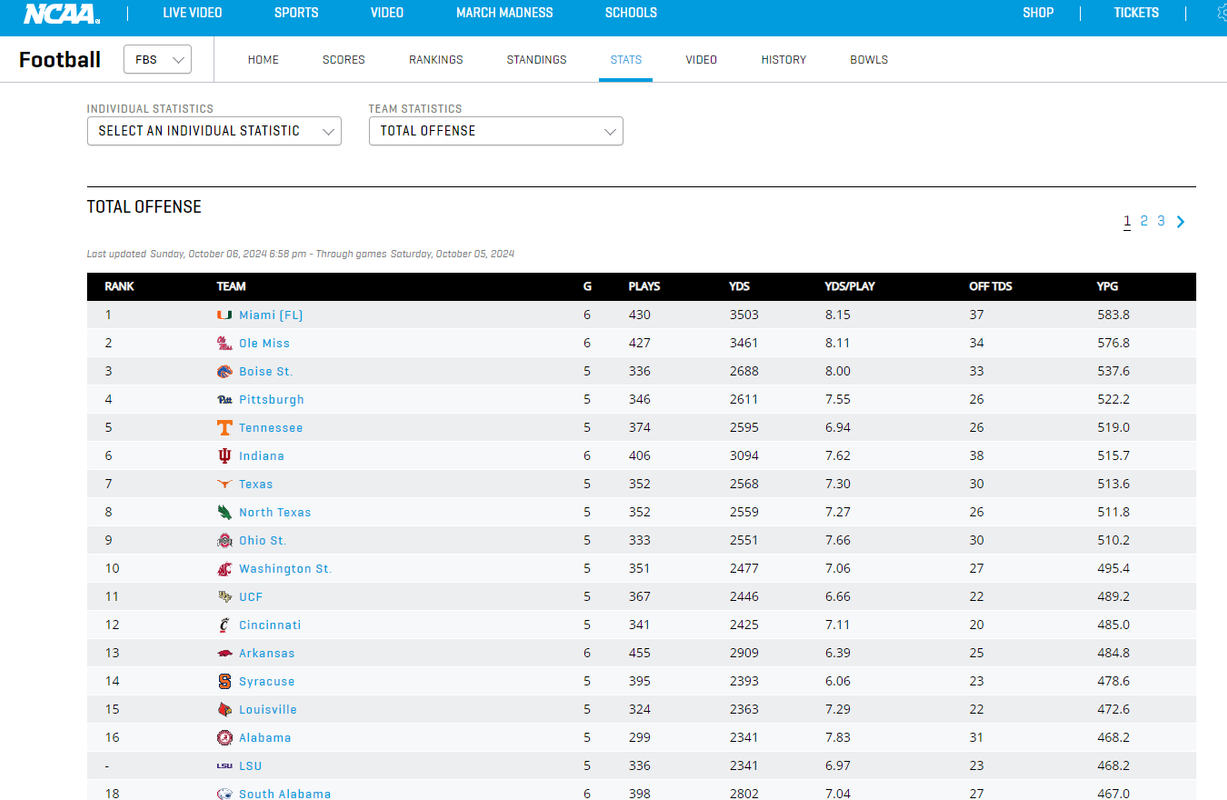Viewport: 1227px width, 800px height.
Task: Switch to the History tab
Action: pyautogui.click(x=783, y=60)
